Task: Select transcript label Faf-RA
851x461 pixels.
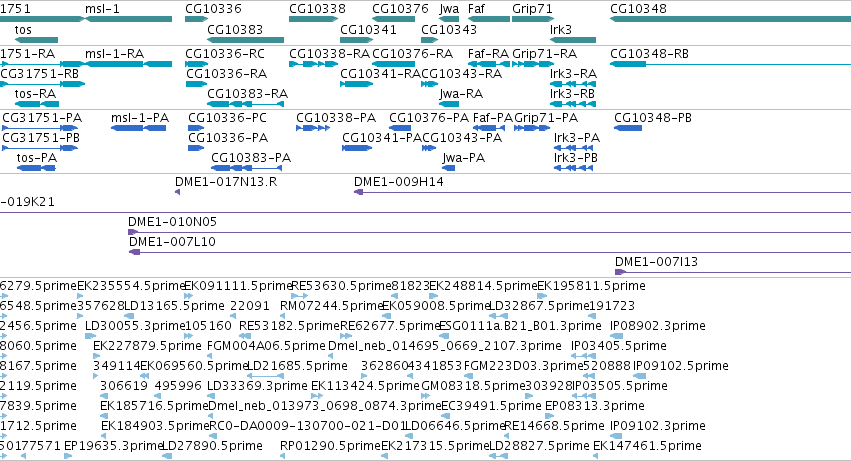Action: 488,54
